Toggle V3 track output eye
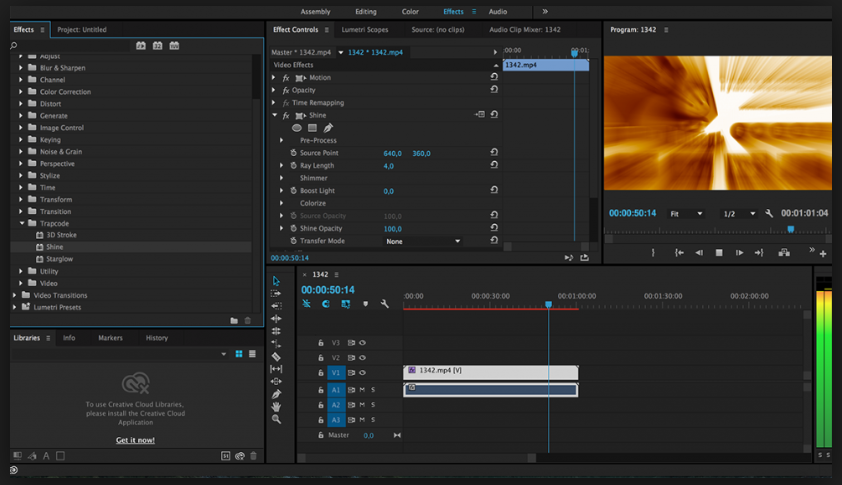This screenshot has height=485, width=842. 362,342
